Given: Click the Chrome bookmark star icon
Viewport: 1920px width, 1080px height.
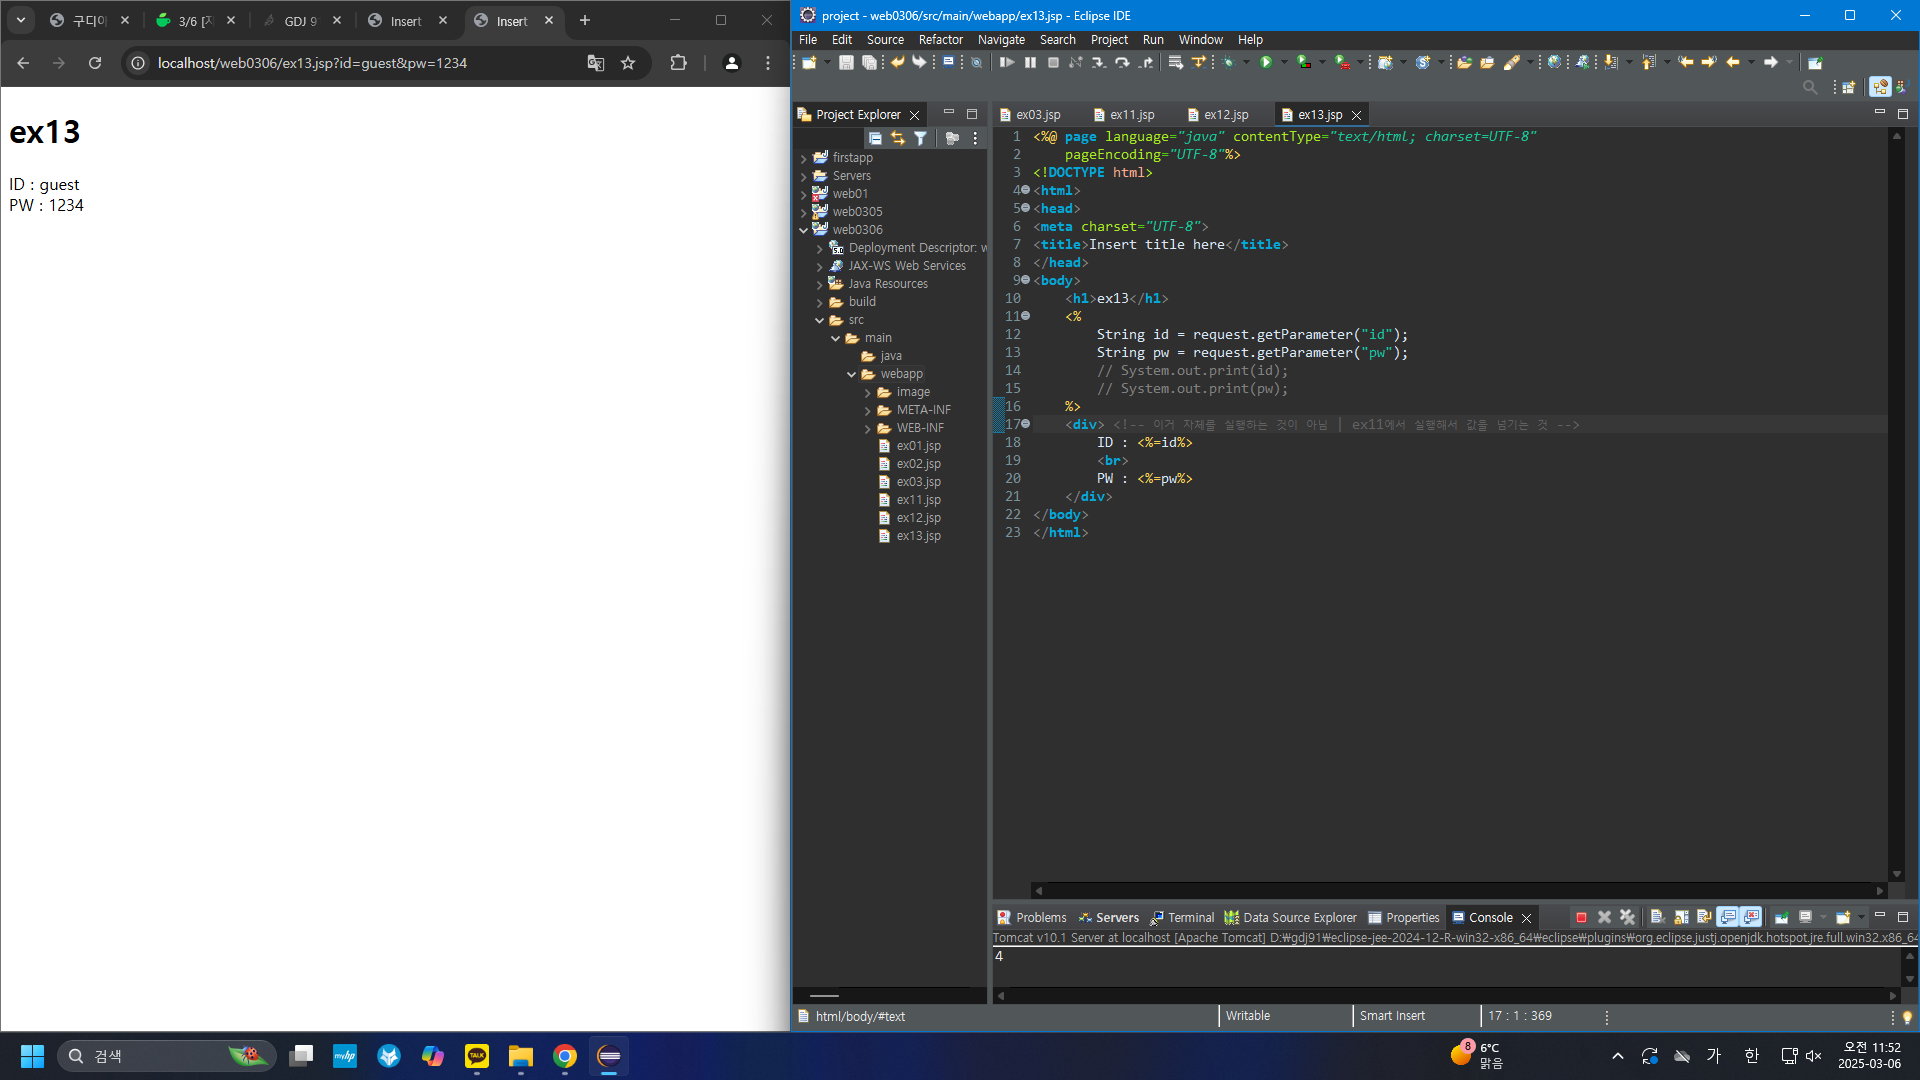Looking at the screenshot, I should click(628, 63).
